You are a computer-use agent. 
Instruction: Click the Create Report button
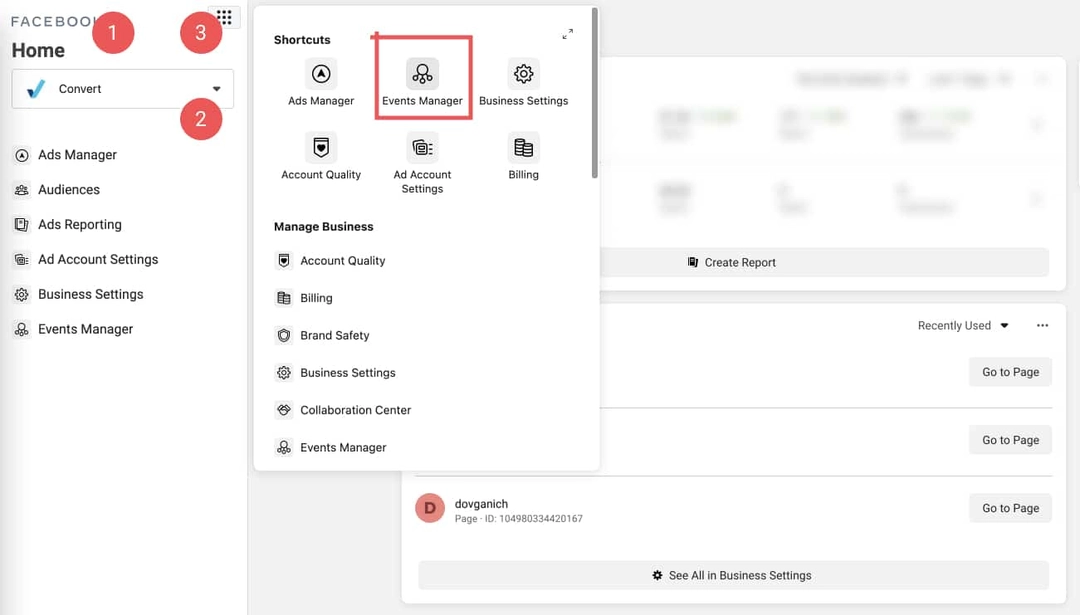tap(733, 263)
